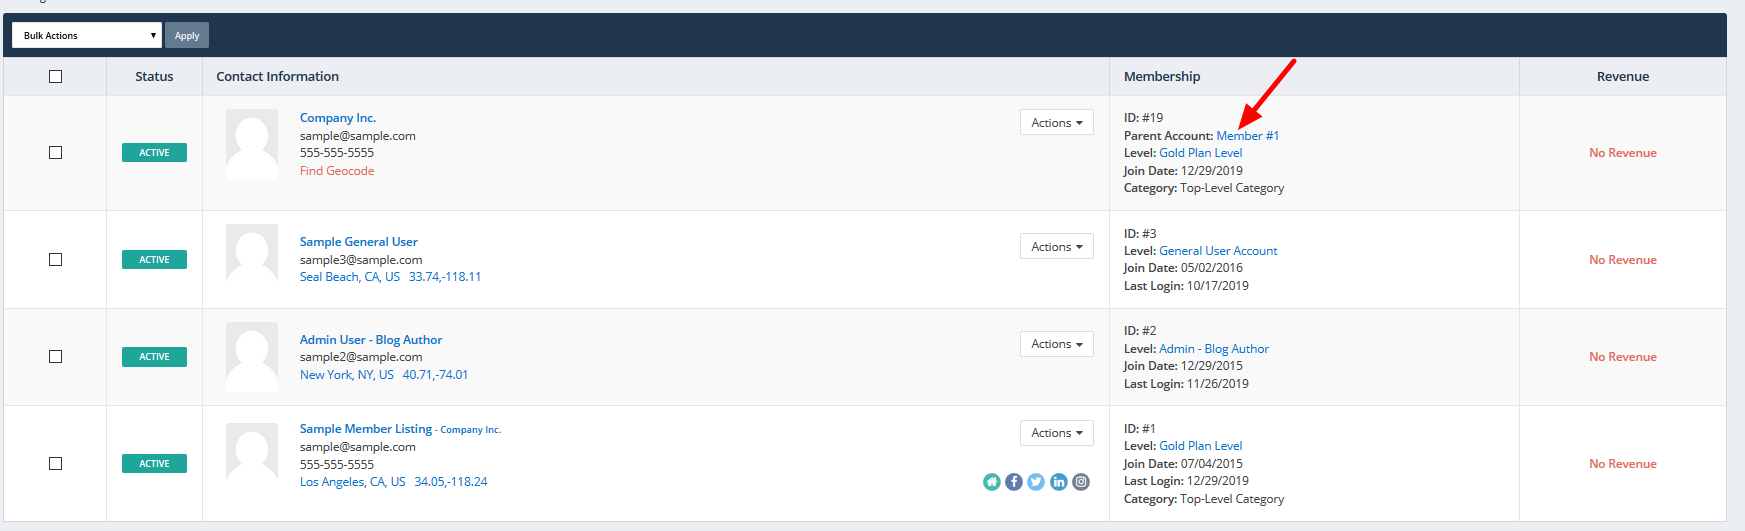Open the Sample Member Listing link
The image size is (1745, 531).
[x=366, y=429]
